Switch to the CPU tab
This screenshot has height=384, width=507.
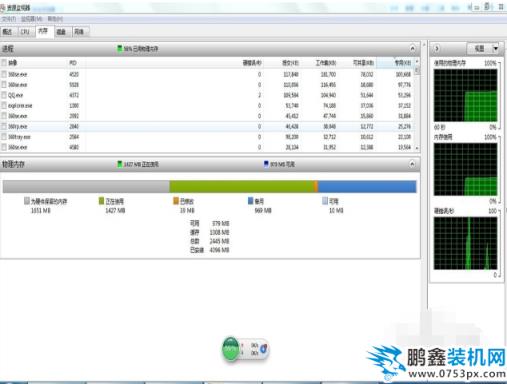pyautogui.click(x=25, y=32)
